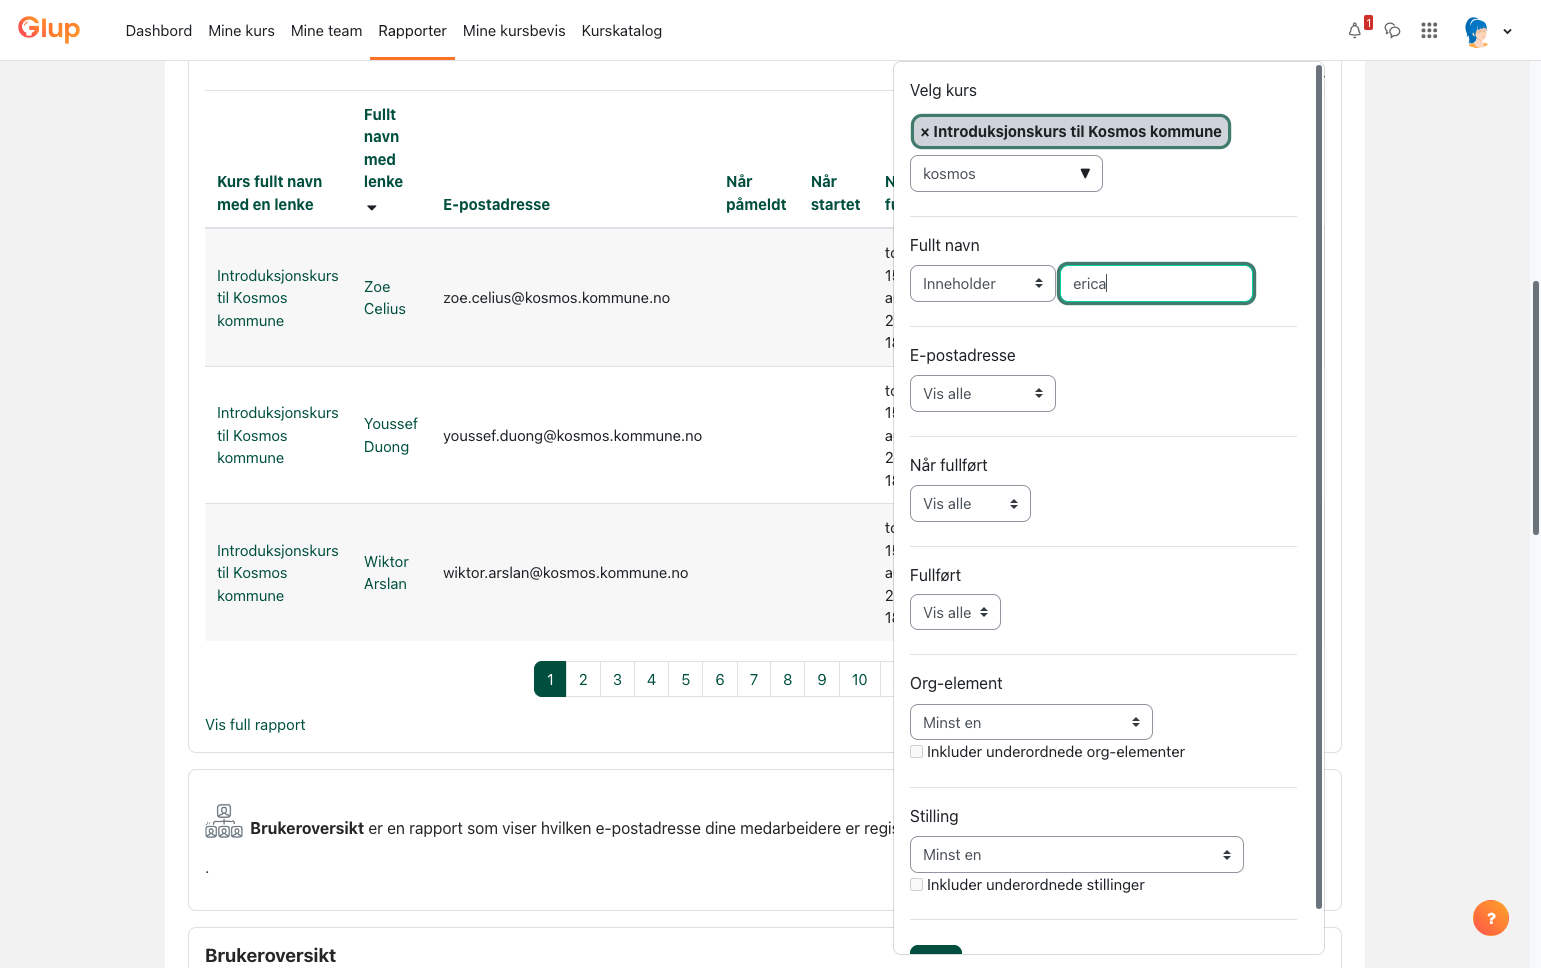Open the Inneholder filter operator dropdown
The image size is (1541, 968).
982,284
